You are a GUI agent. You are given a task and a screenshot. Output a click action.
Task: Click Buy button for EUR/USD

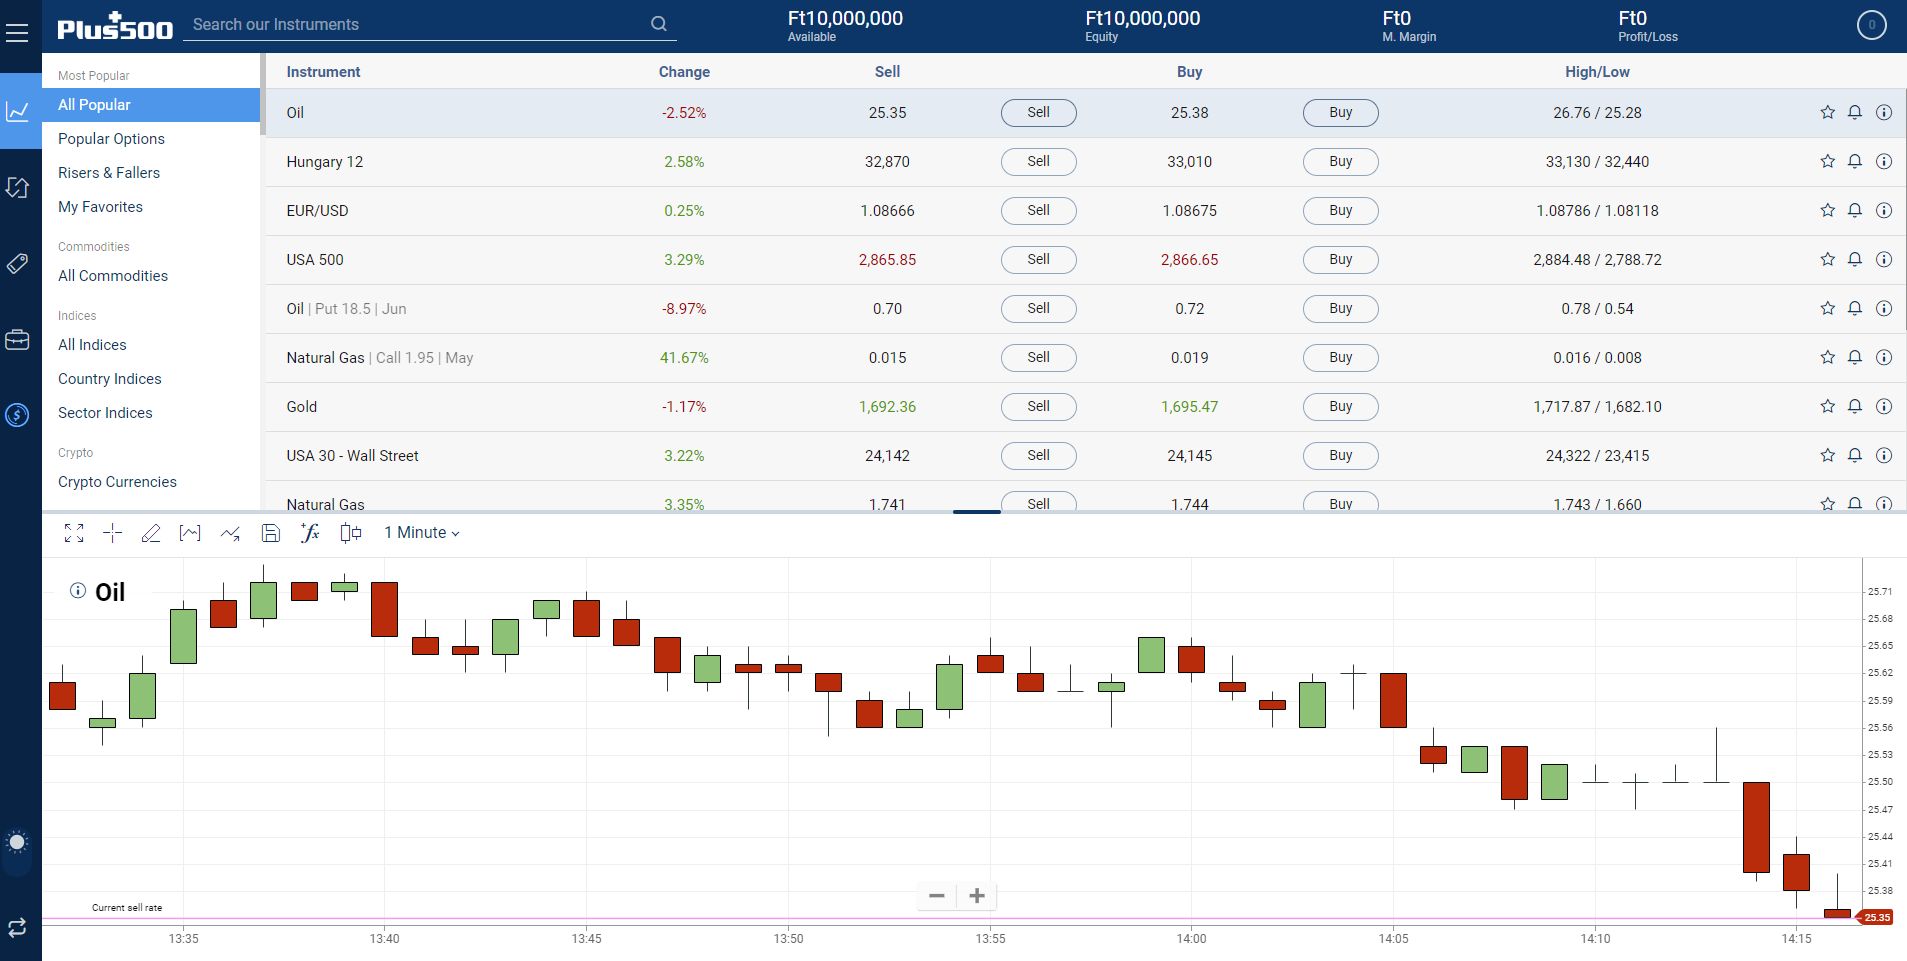click(1340, 211)
